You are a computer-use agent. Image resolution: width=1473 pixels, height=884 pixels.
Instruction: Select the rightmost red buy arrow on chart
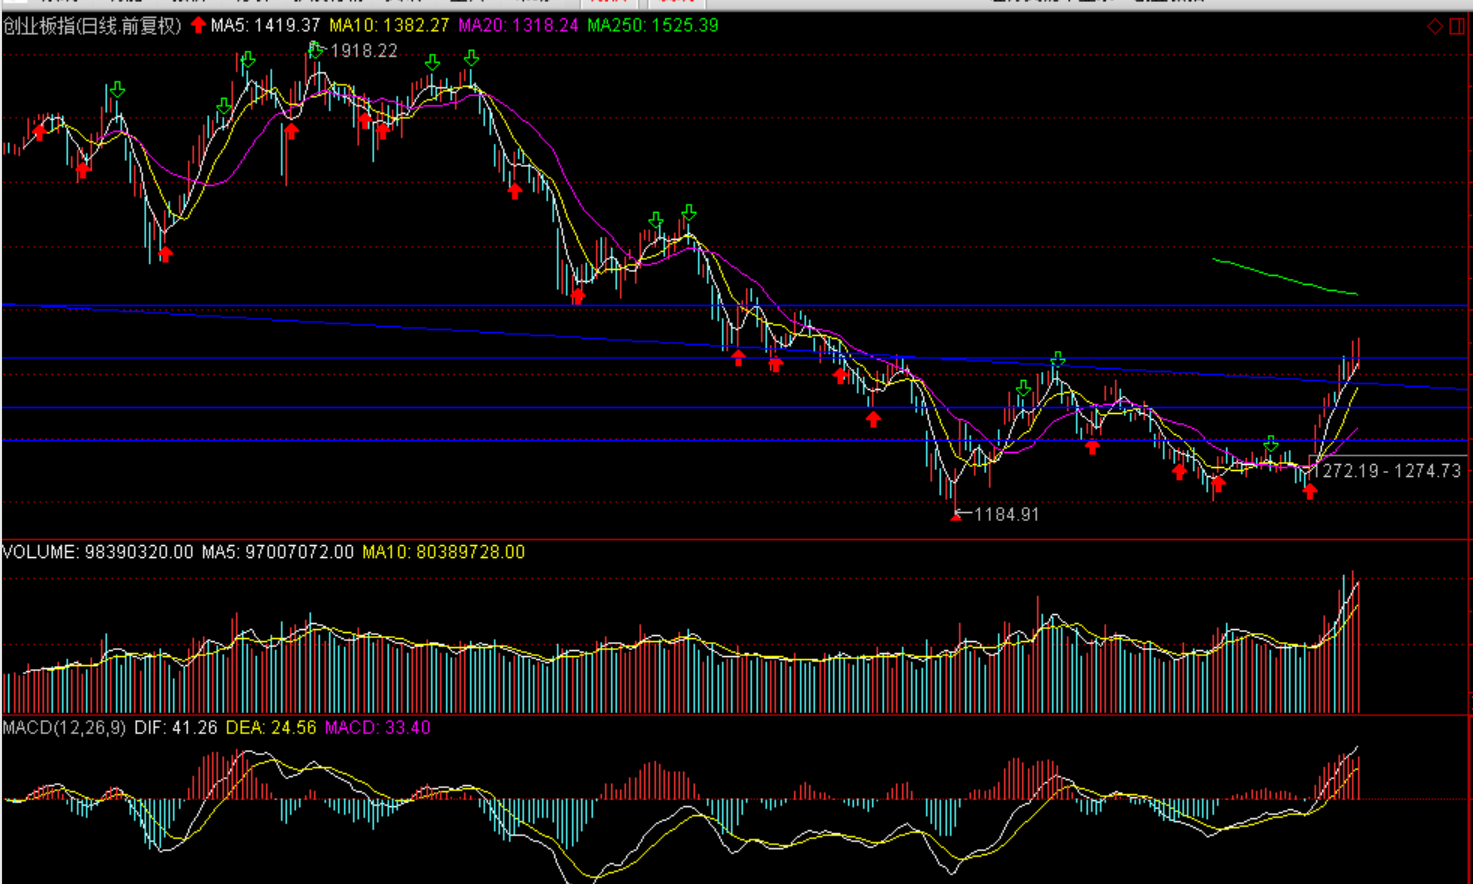pos(1310,491)
